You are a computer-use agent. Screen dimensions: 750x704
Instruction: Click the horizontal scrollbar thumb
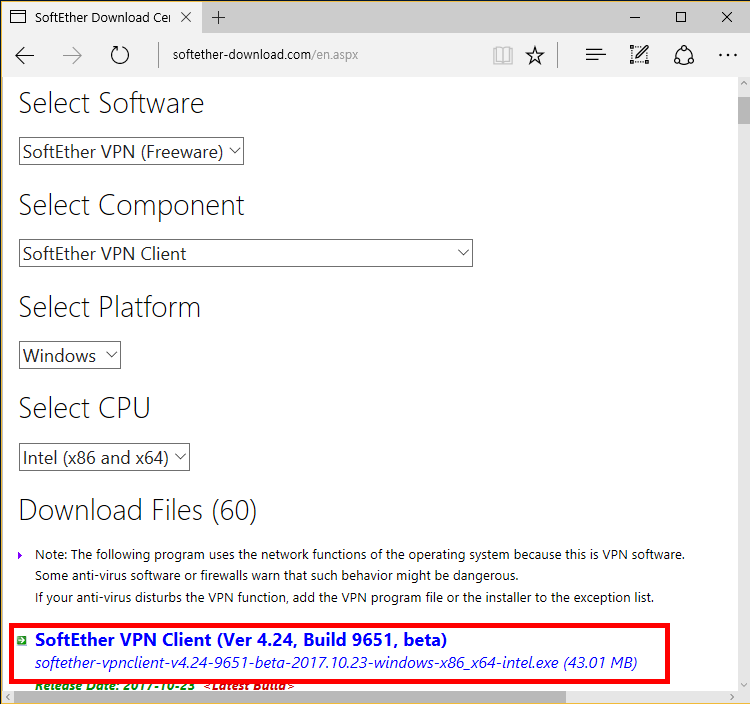pos(291,697)
